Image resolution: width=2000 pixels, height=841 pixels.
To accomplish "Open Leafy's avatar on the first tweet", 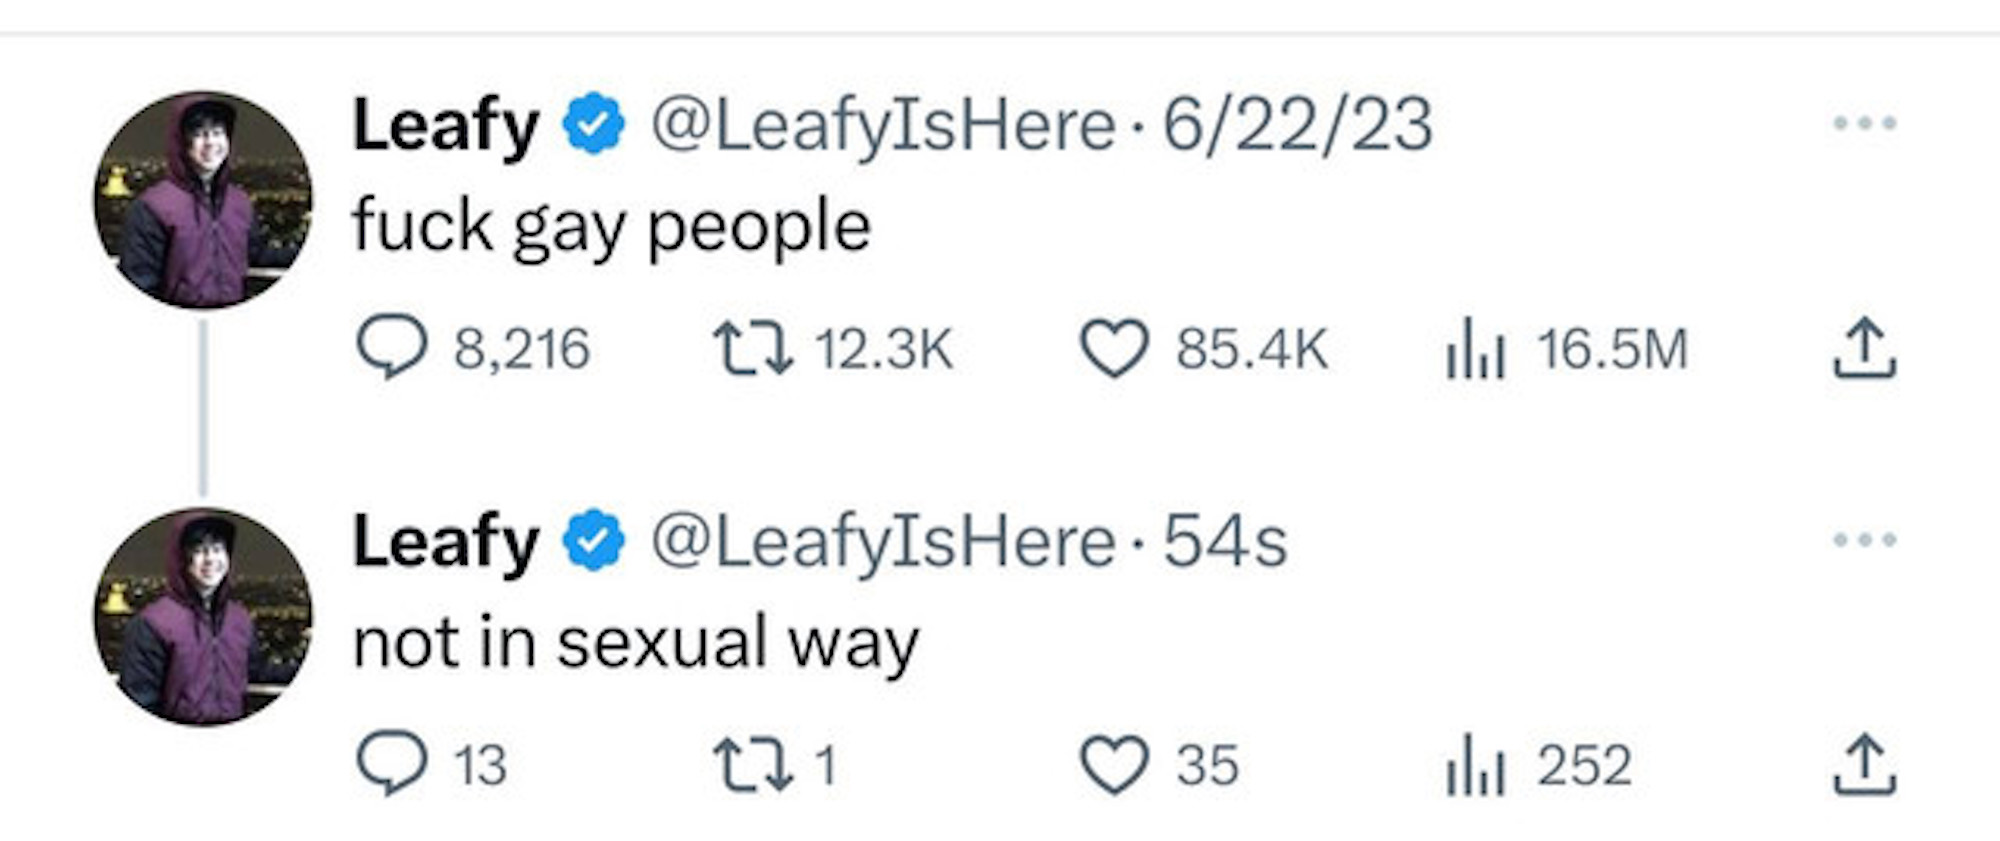I will coord(203,200).
